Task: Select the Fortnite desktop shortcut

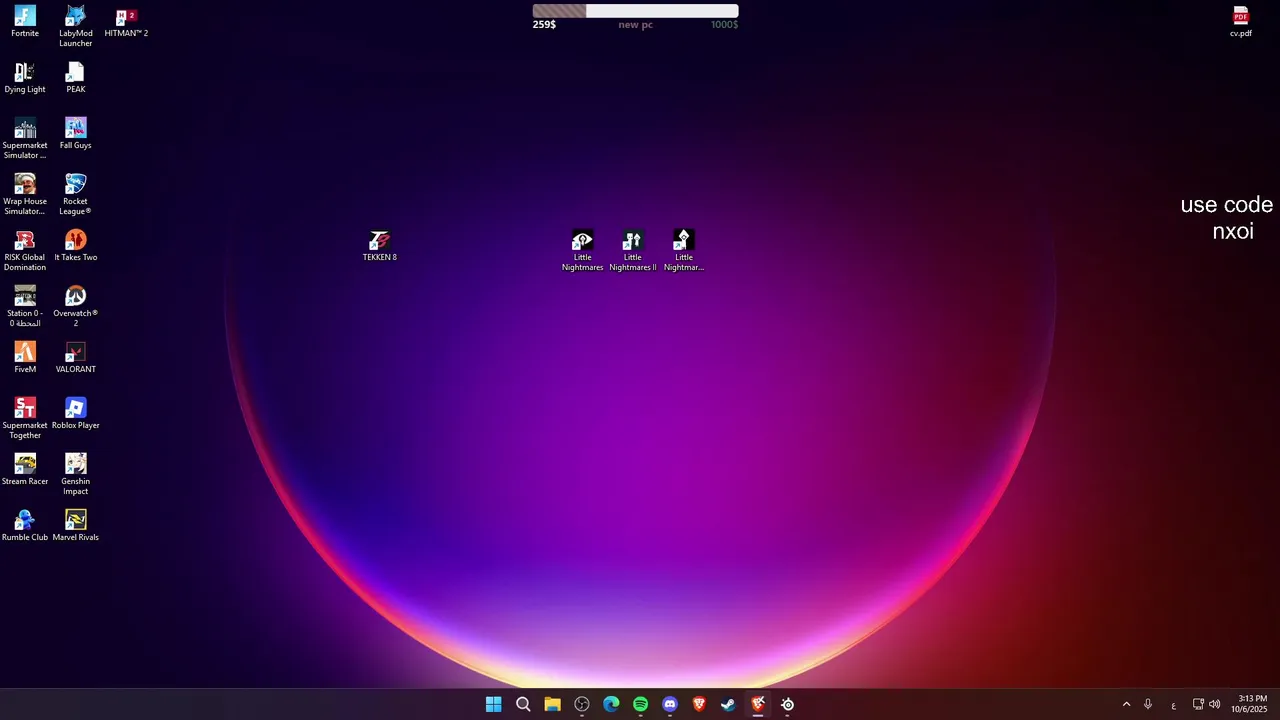Action: (25, 22)
